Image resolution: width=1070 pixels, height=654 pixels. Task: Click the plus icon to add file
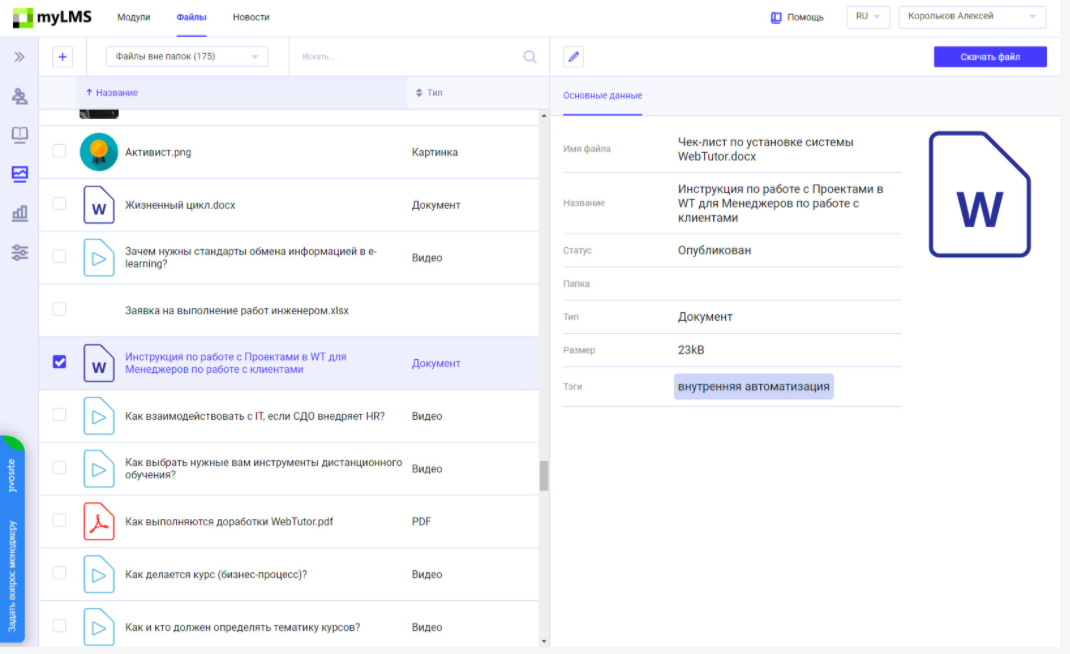pyautogui.click(x=62, y=57)
